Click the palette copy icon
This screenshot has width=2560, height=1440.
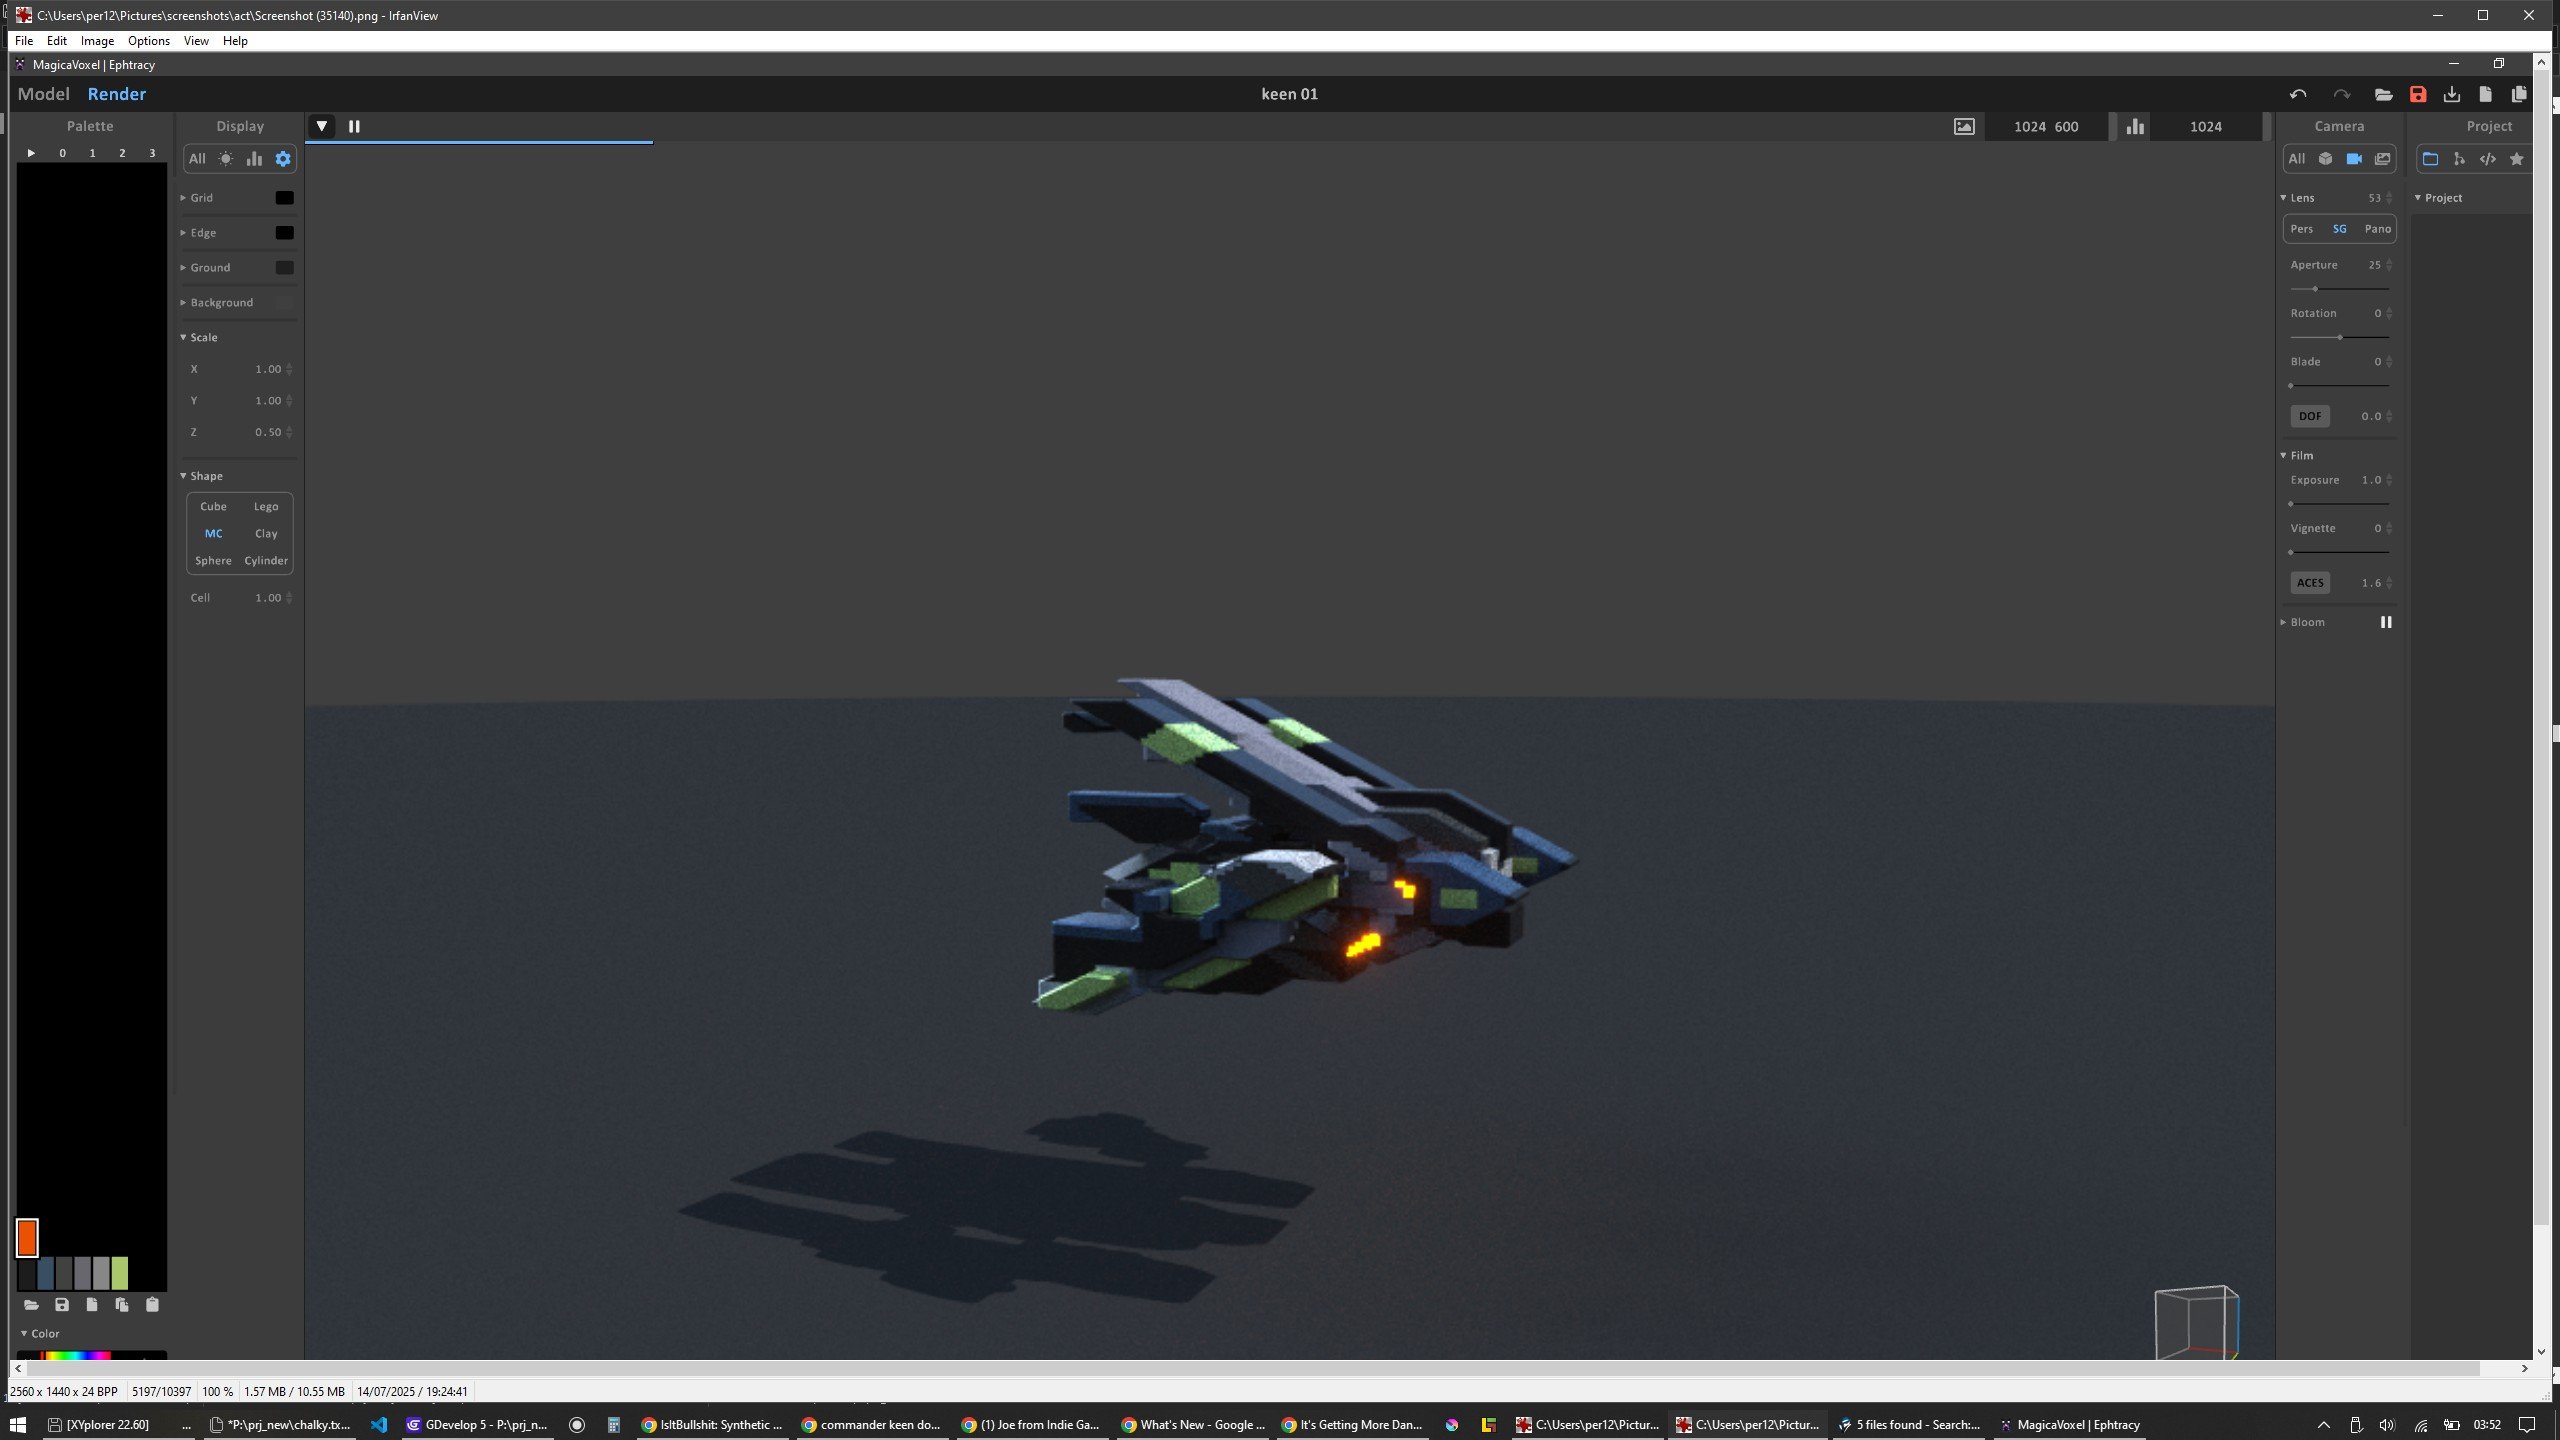tap(122, 1305)
